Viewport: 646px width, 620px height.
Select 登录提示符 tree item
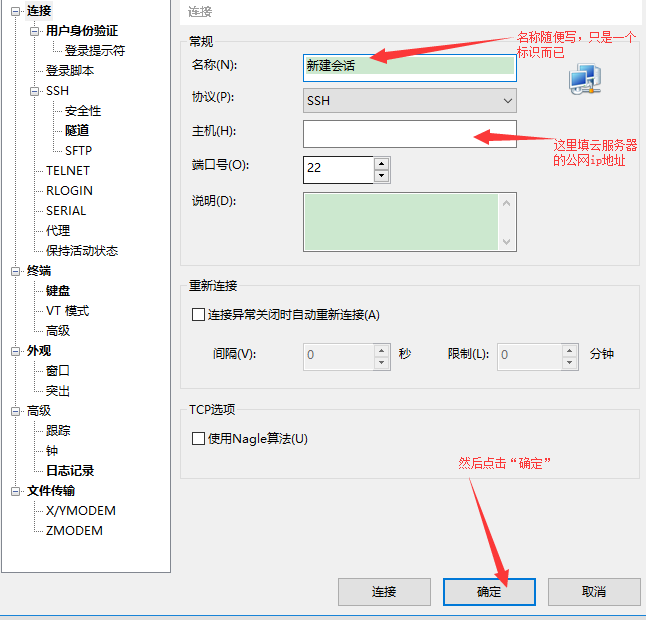click(95, 51)
